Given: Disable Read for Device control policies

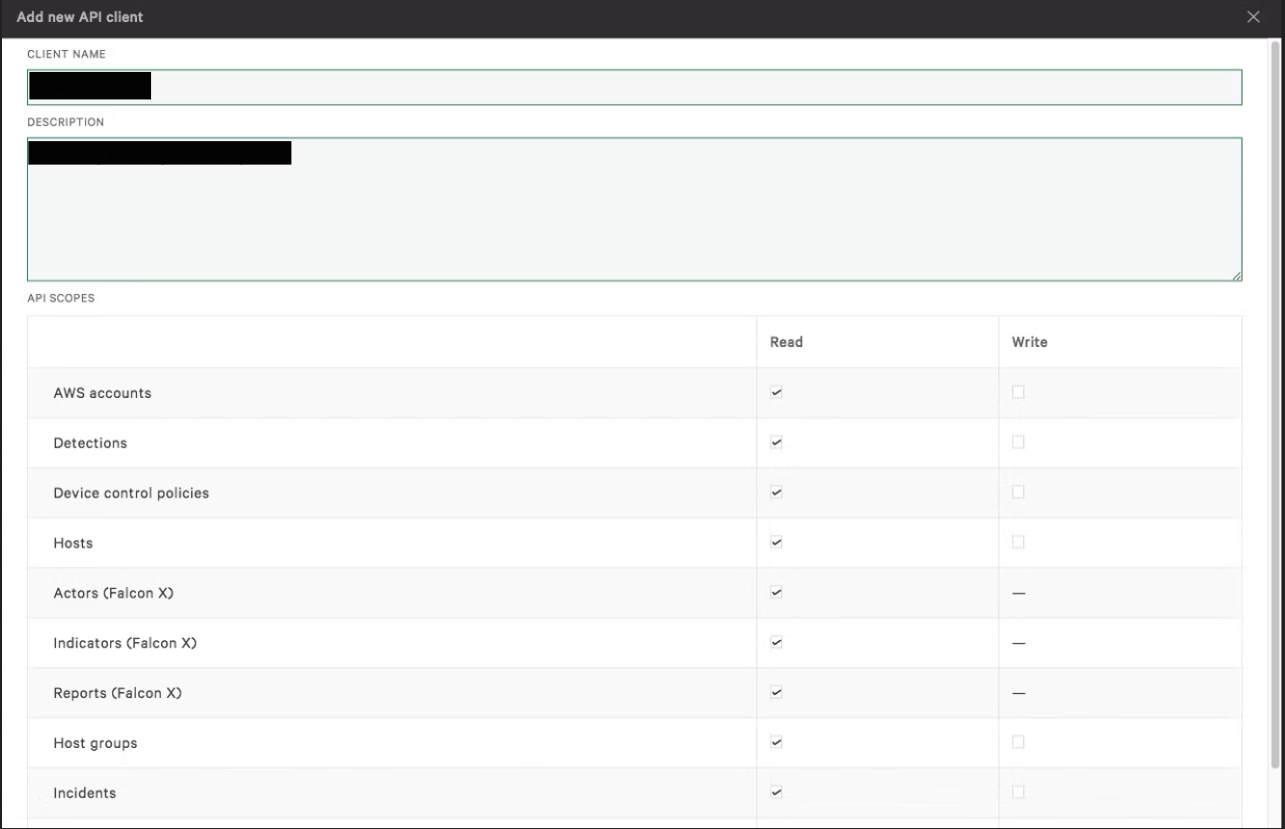Looking at the screenshot, I should 776,492.
